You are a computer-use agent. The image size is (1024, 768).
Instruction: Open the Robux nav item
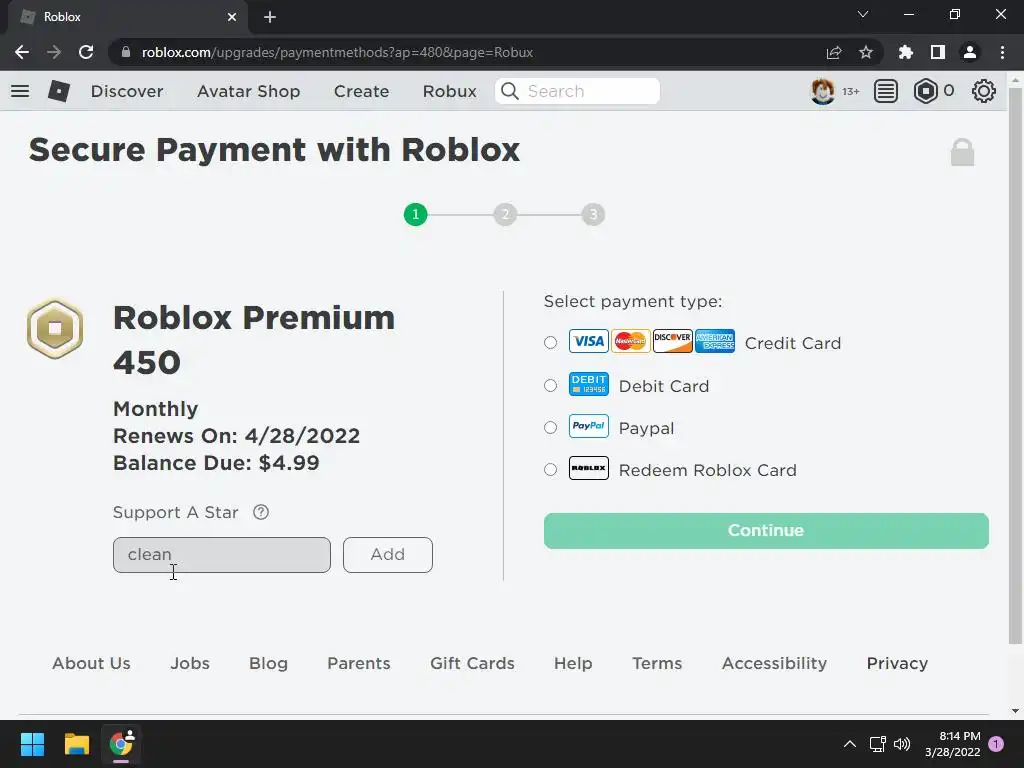(449, 91)
